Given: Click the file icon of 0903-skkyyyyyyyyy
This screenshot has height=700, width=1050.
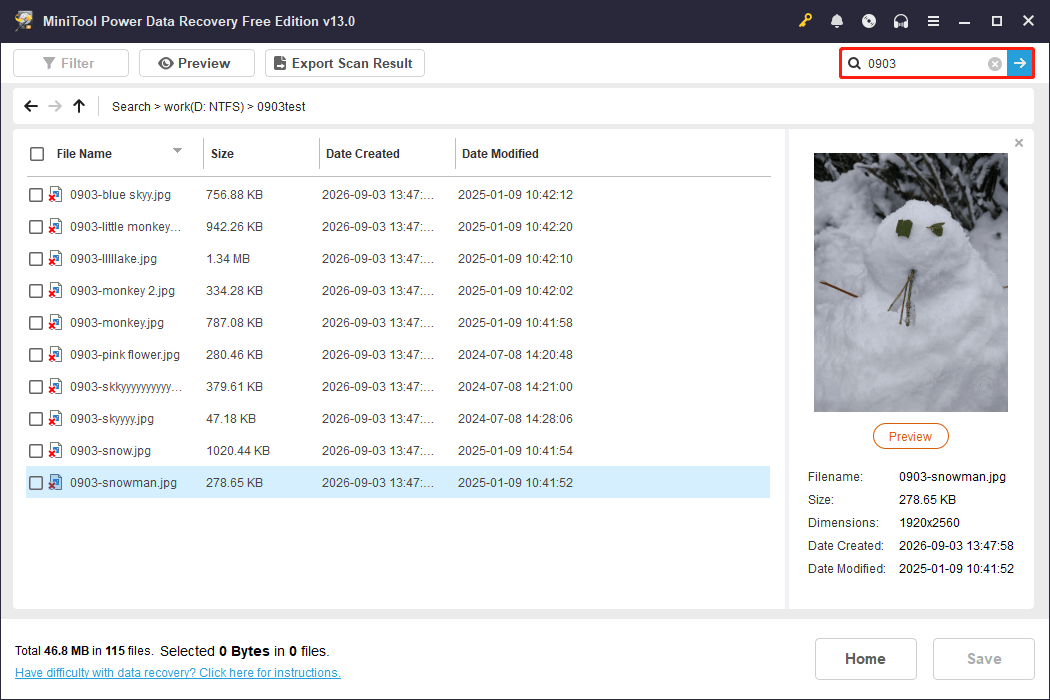Looking at the screenshot, I should 55,387.
